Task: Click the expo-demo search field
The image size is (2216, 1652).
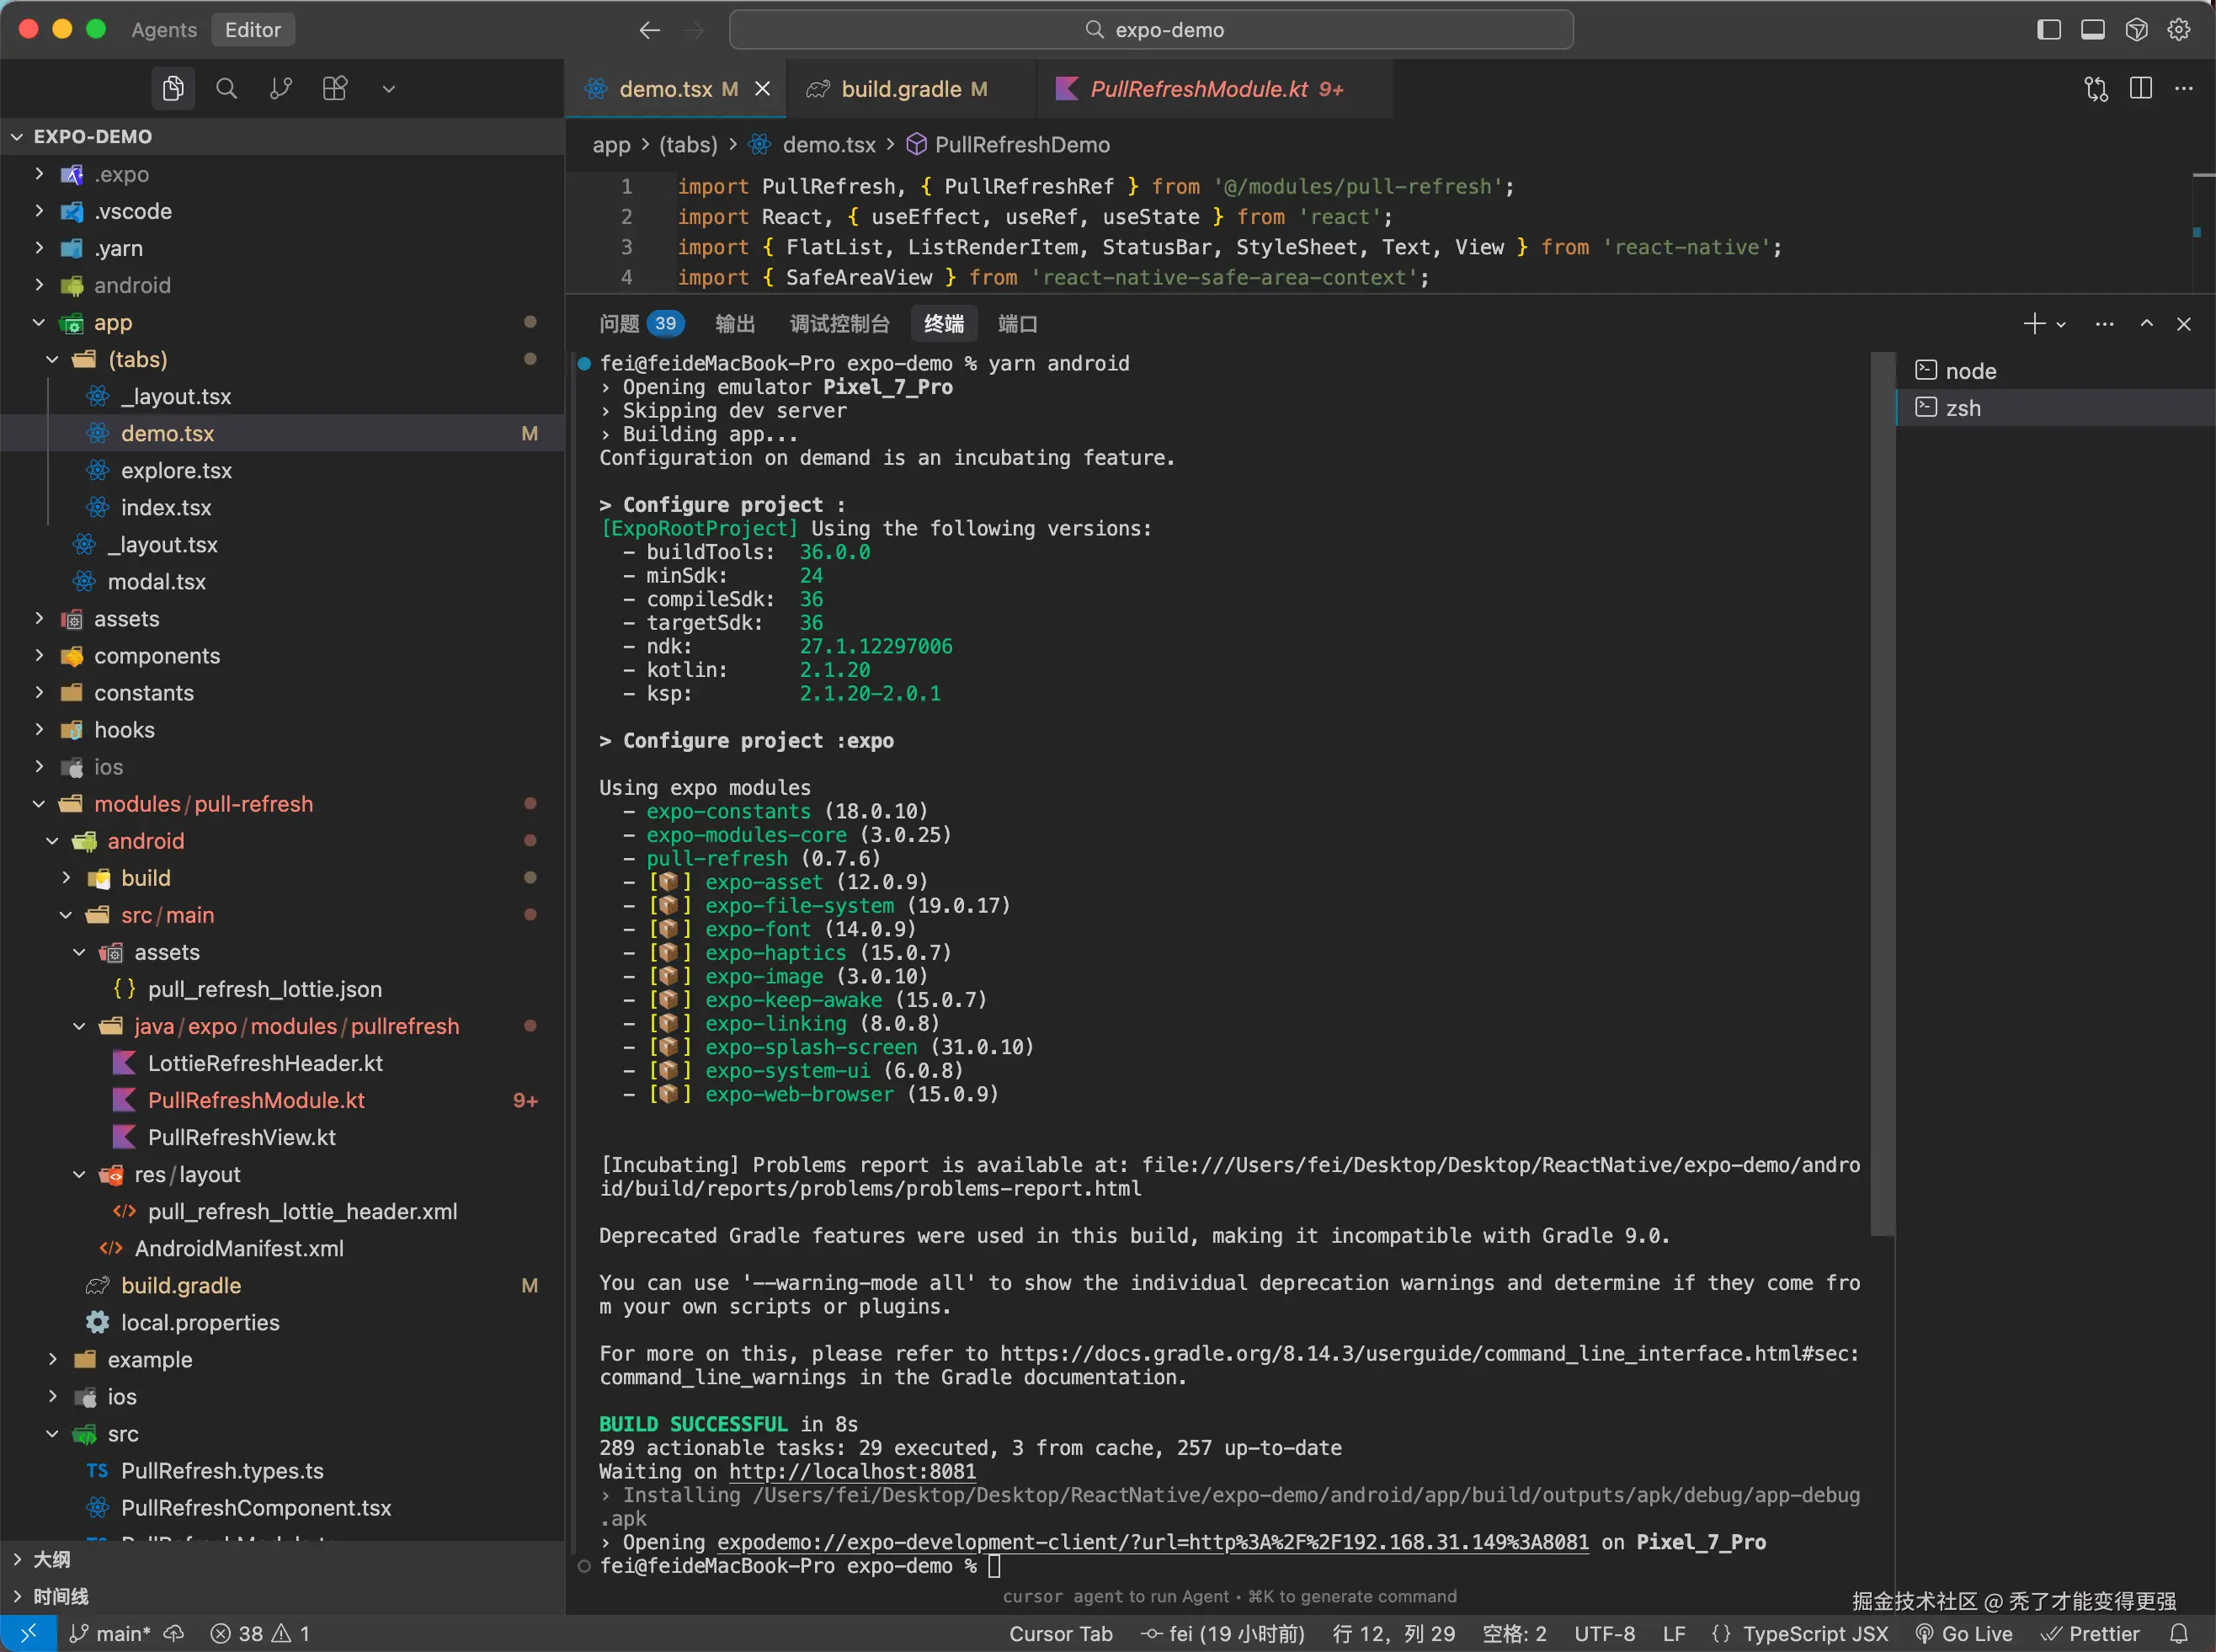Action: click(x=1151, y=30)
